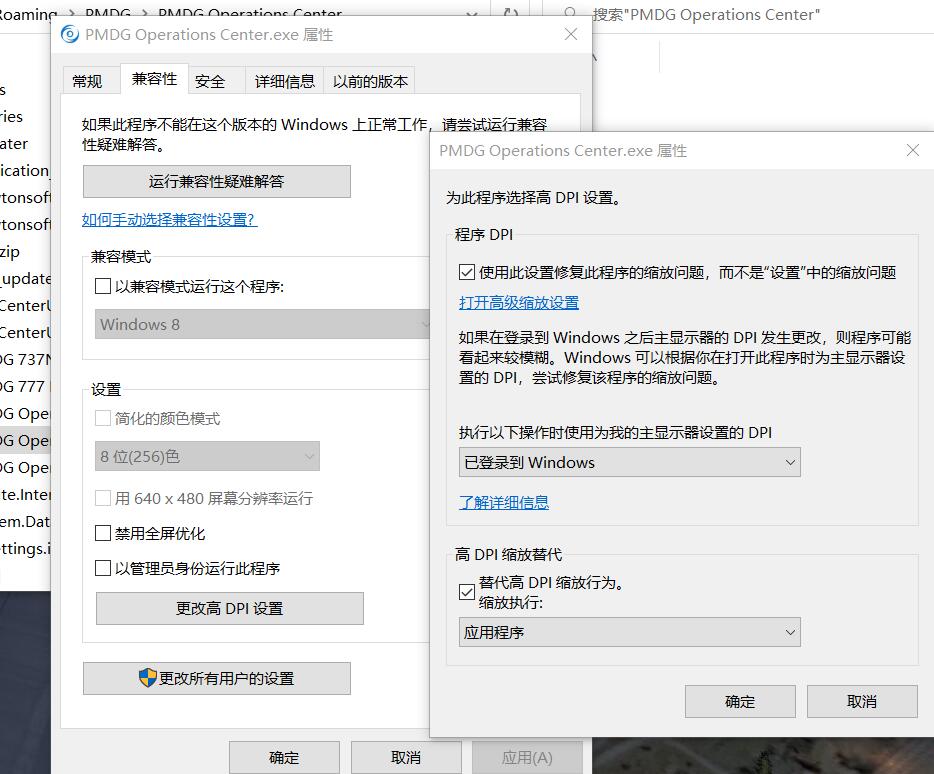934x774 pixels.
Task: Close the high DPI settings dialog
Action: [913, 150]
